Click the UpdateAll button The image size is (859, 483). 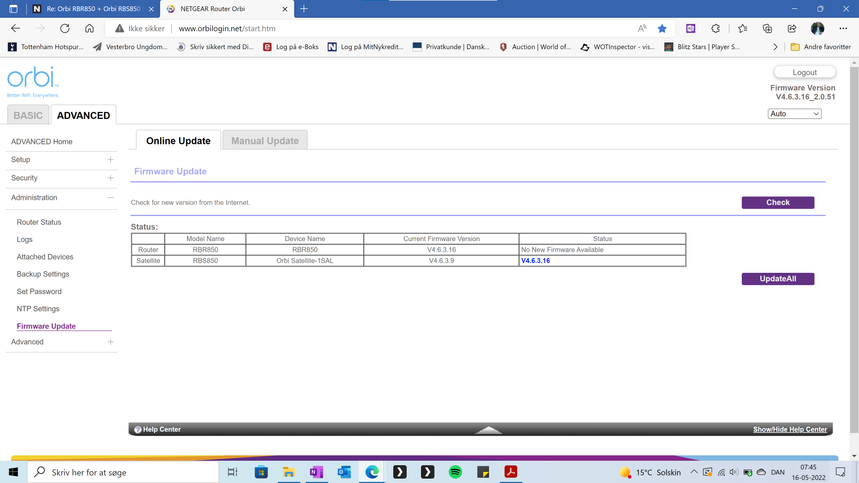(x=777, y=279)
